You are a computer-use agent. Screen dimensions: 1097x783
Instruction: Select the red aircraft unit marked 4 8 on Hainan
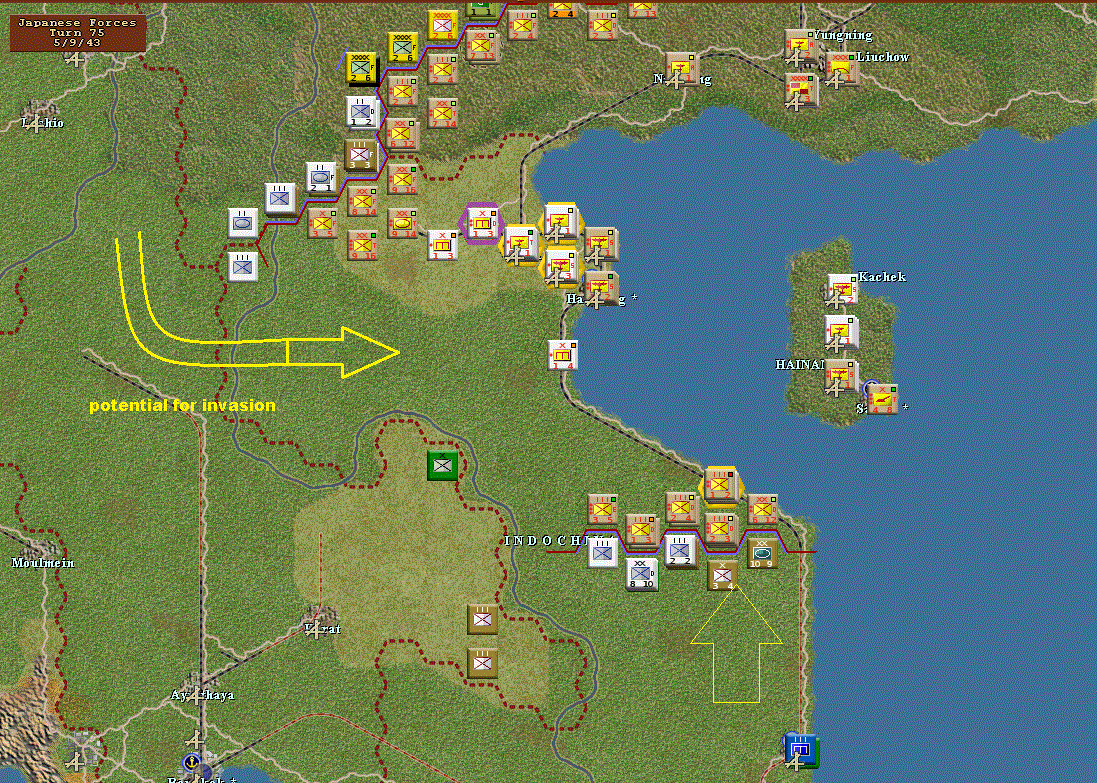[x=882, y=399]
